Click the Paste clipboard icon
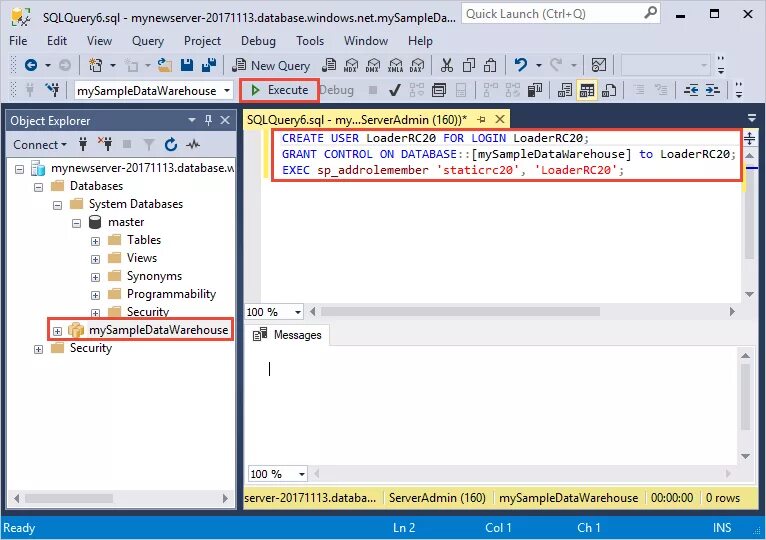766x540 pixels. click(x=490, y=65)
